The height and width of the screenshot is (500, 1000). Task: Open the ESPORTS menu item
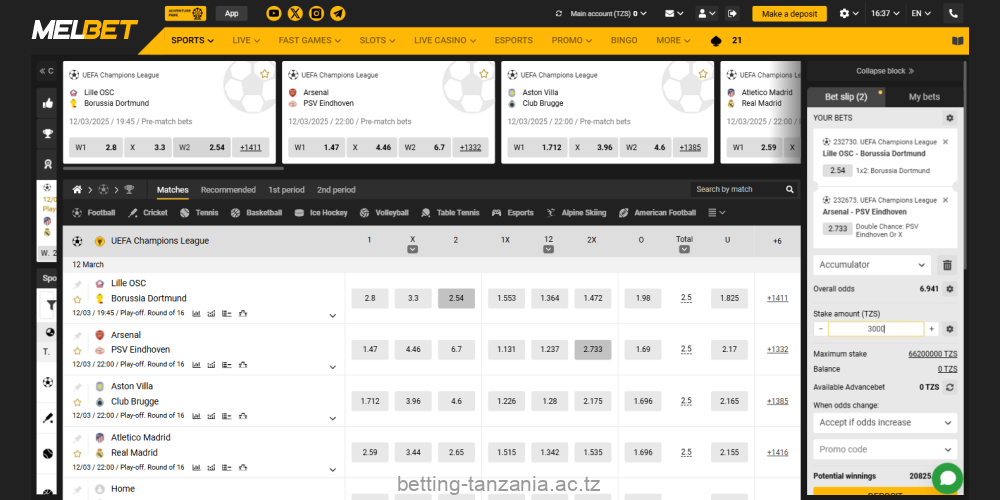513,40
